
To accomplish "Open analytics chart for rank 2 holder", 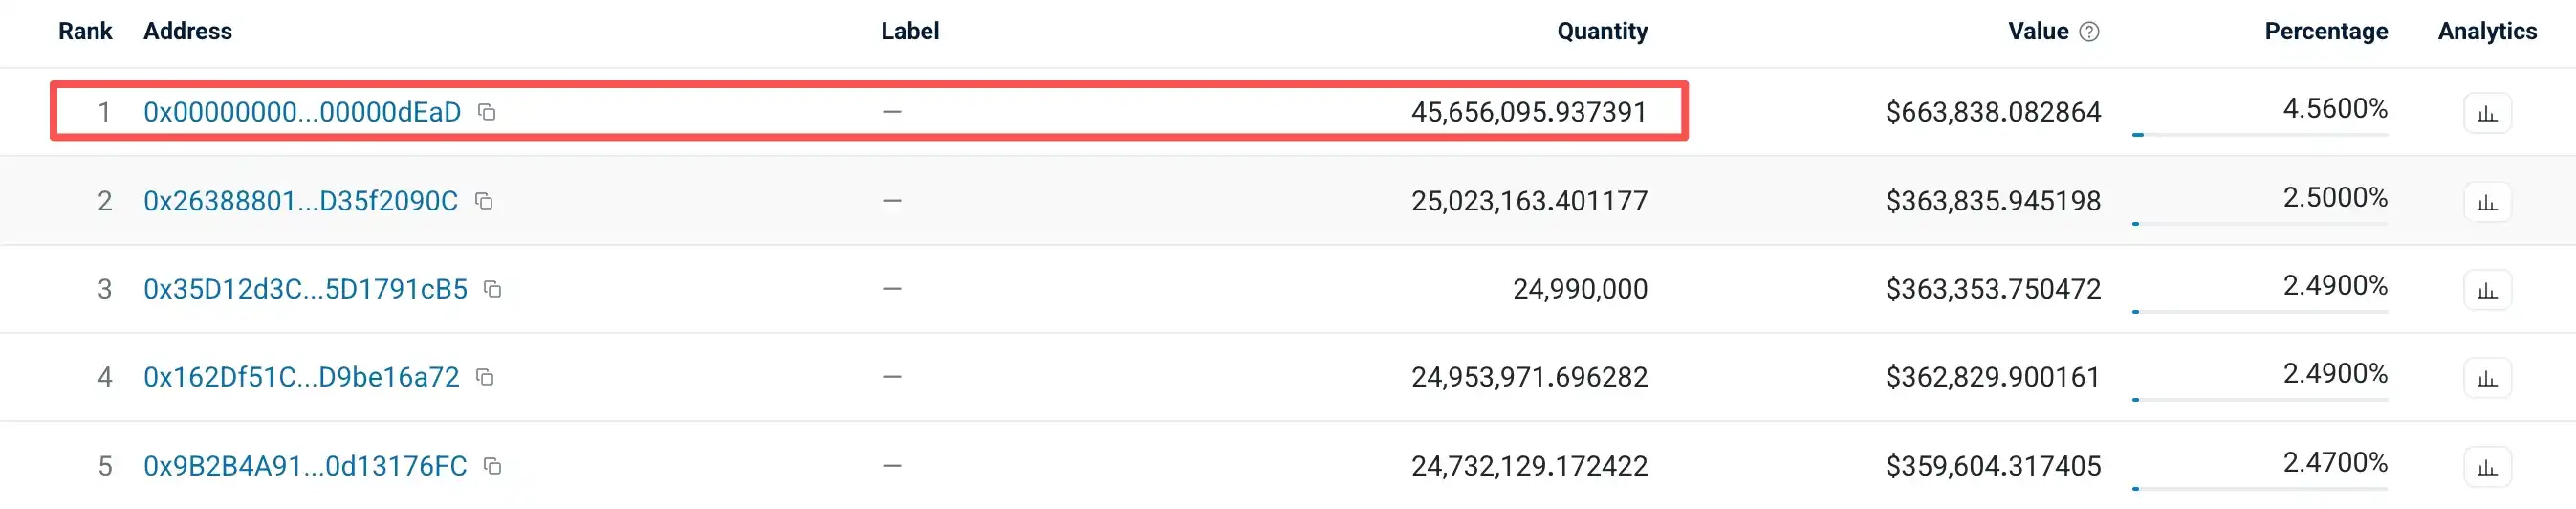I will click(2487, 202).
